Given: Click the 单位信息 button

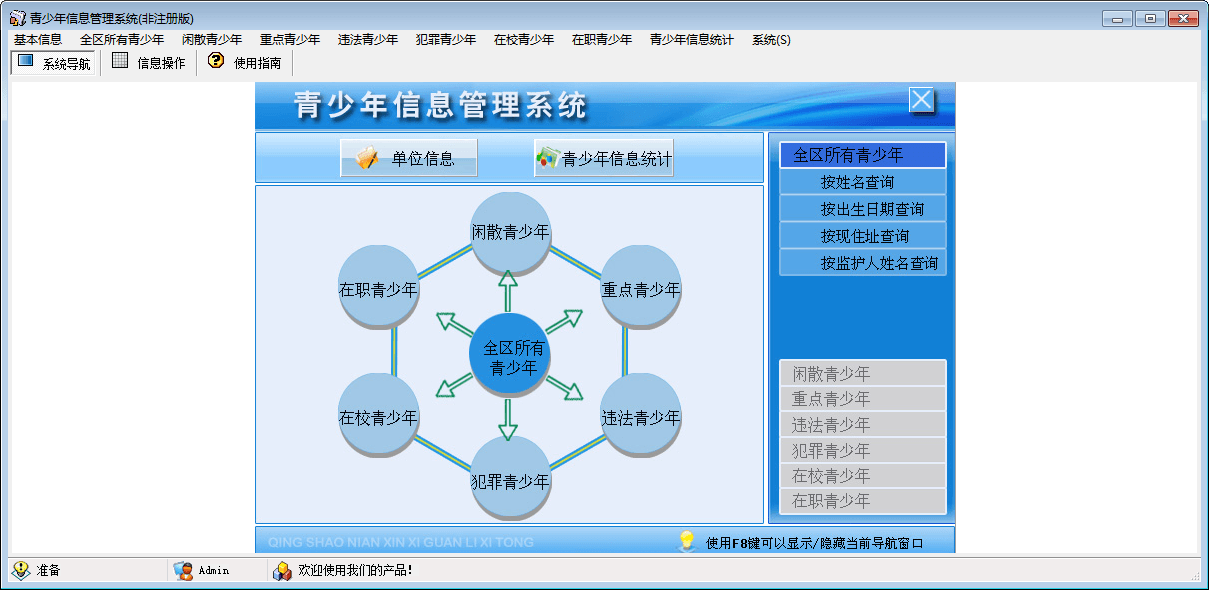Looking at the screenshot, I should (x=409, y=158).
